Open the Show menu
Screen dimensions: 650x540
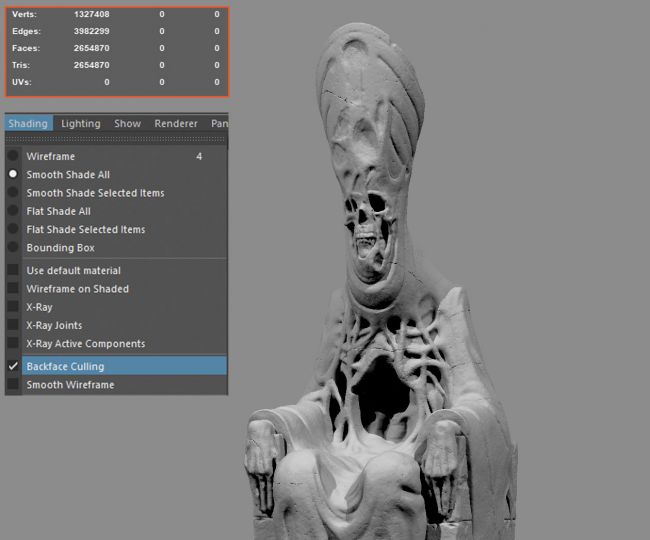tap(128, 123)
